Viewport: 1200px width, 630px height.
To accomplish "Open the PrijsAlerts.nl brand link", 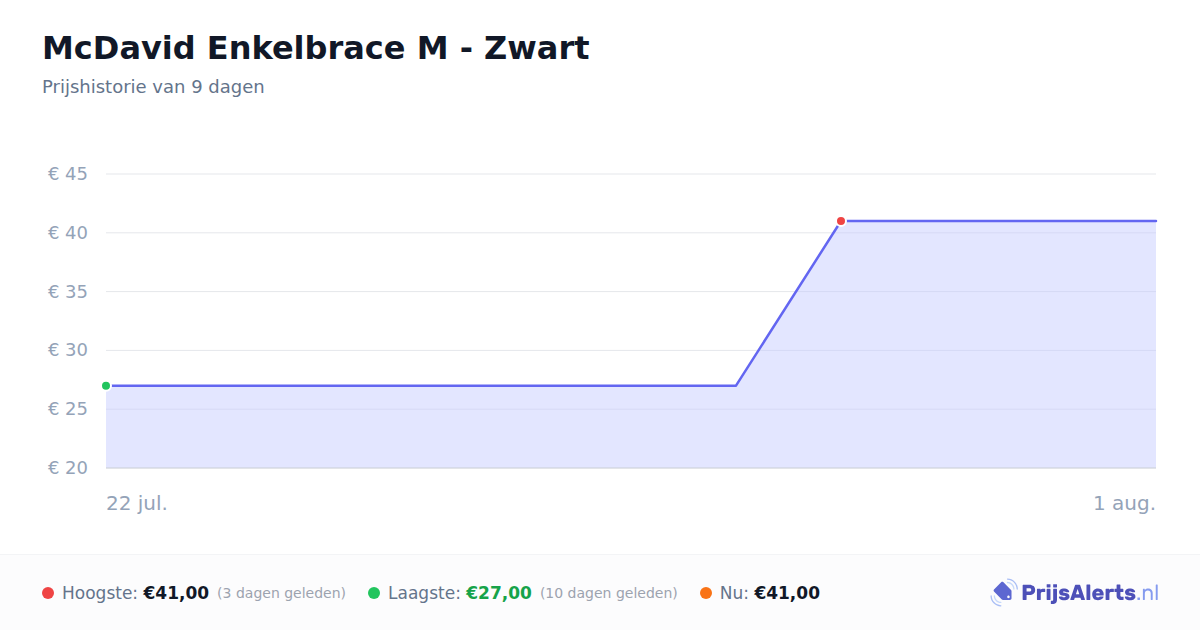I will [1075, 593].
